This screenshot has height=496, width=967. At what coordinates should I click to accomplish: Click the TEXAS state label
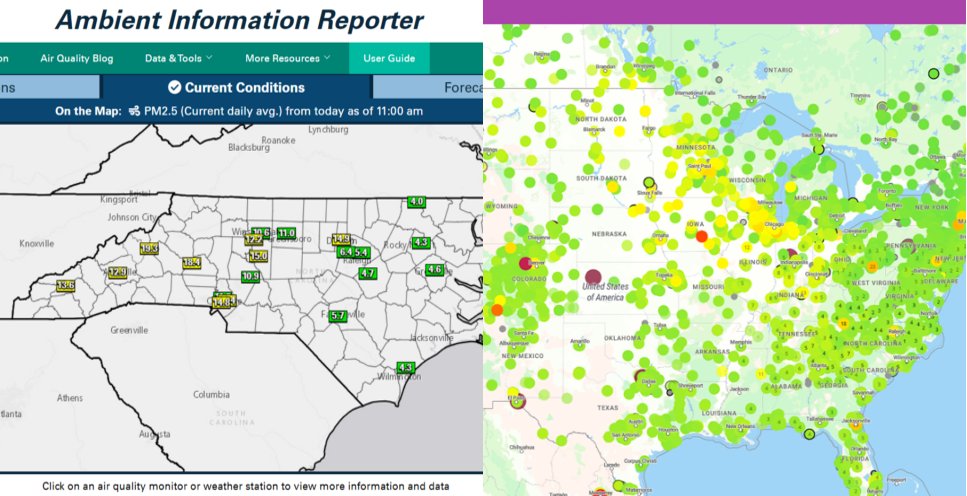pyautogui.click(x=607, y=408)
